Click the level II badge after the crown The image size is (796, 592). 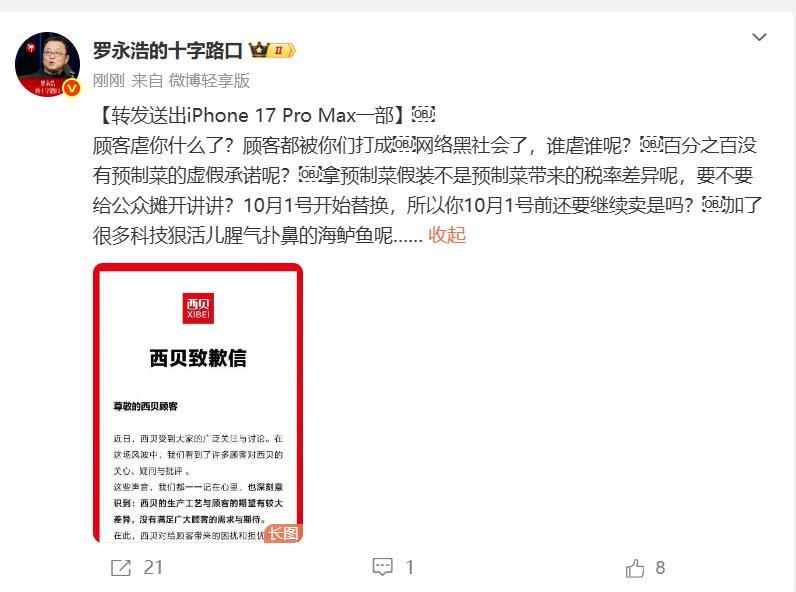[x=282, y=50]
